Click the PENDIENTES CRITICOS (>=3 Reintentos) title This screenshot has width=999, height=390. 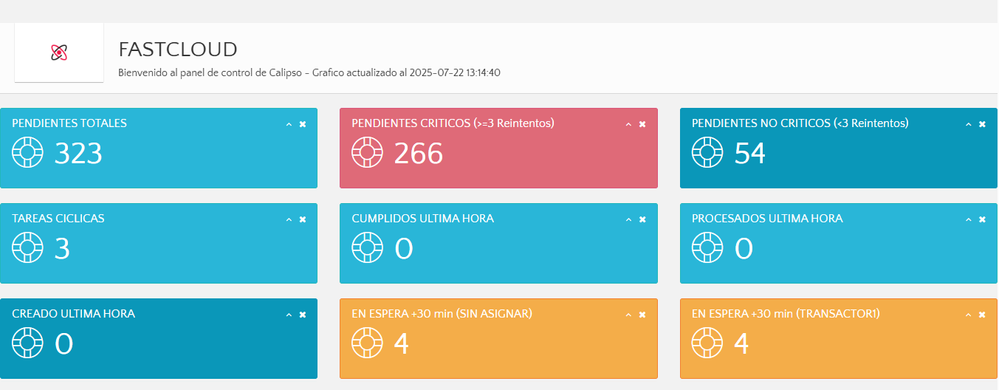pyautogui.click(x=453, y=123)
